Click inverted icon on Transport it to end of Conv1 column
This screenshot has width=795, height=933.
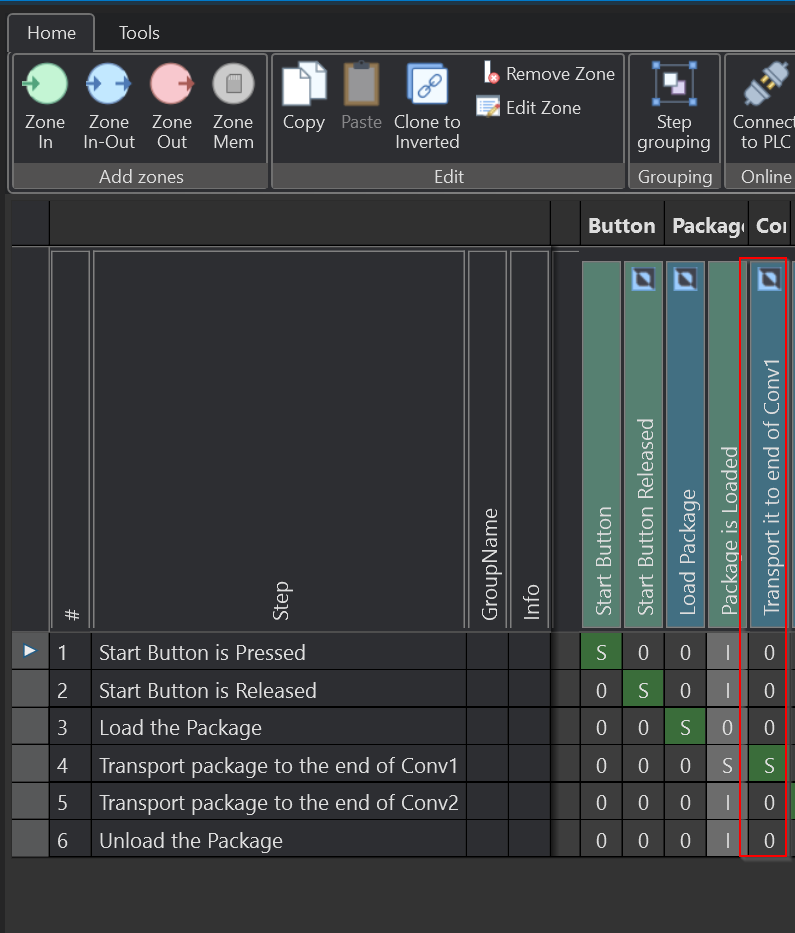(x=769, y=279)
